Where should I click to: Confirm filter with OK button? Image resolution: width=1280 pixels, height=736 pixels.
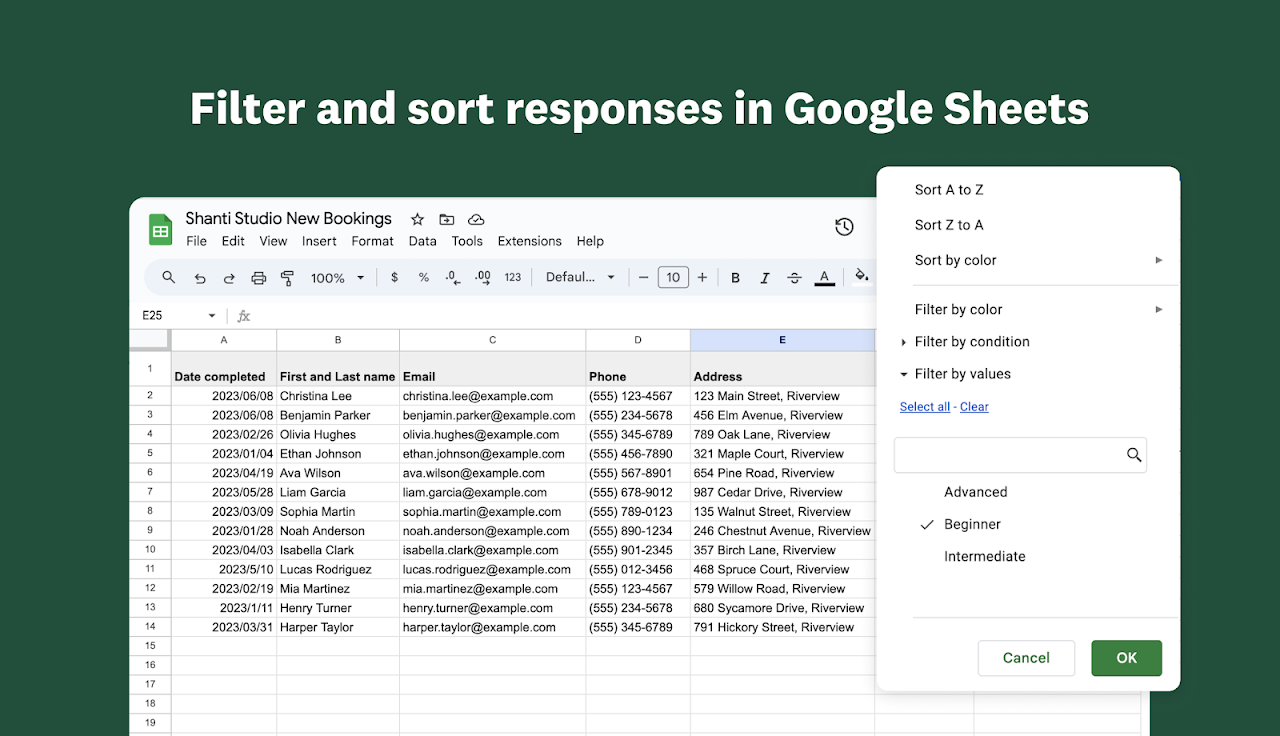pos(1127,658)
